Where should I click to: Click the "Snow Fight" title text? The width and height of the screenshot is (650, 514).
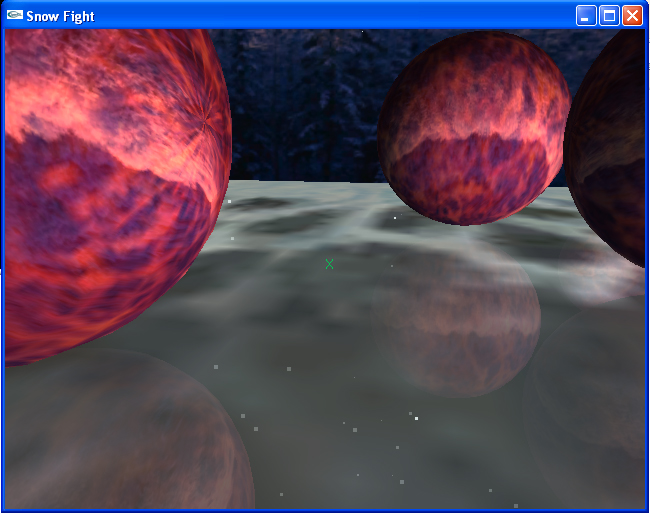pos(61,17)
